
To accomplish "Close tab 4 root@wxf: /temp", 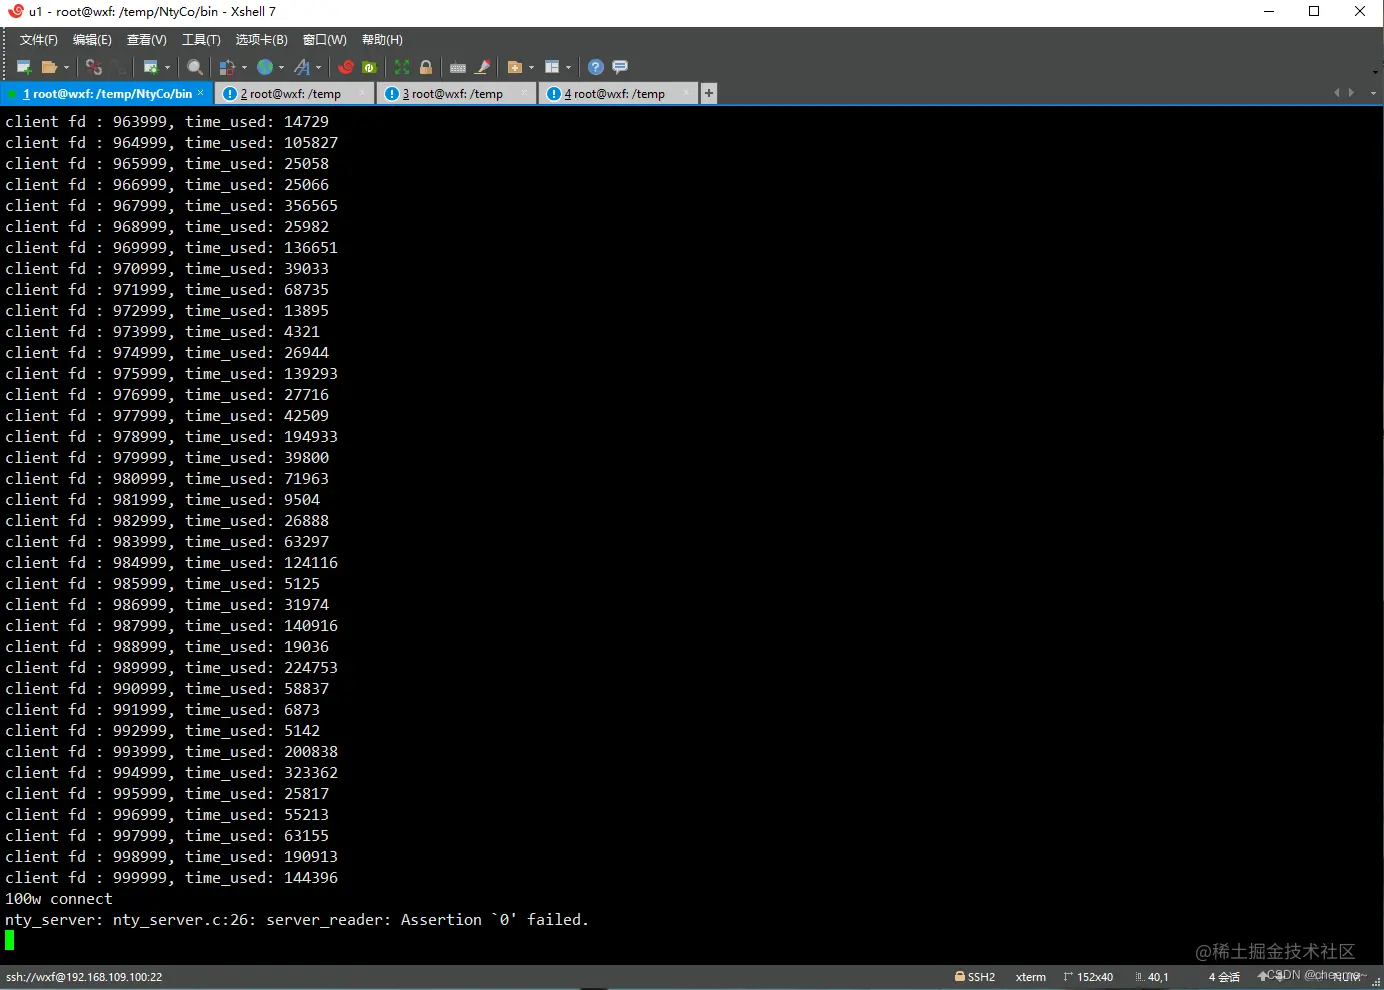I will pyautogui.click(x=686, y=92).
